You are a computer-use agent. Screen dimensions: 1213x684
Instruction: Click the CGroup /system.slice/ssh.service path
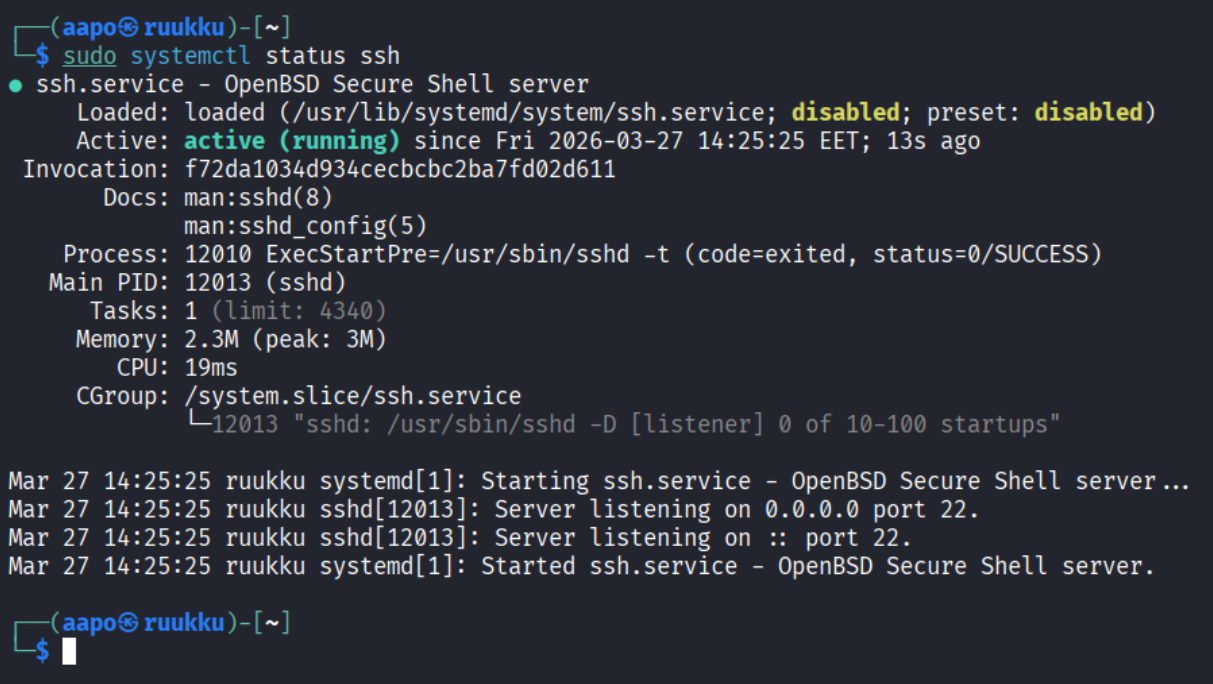353,397
